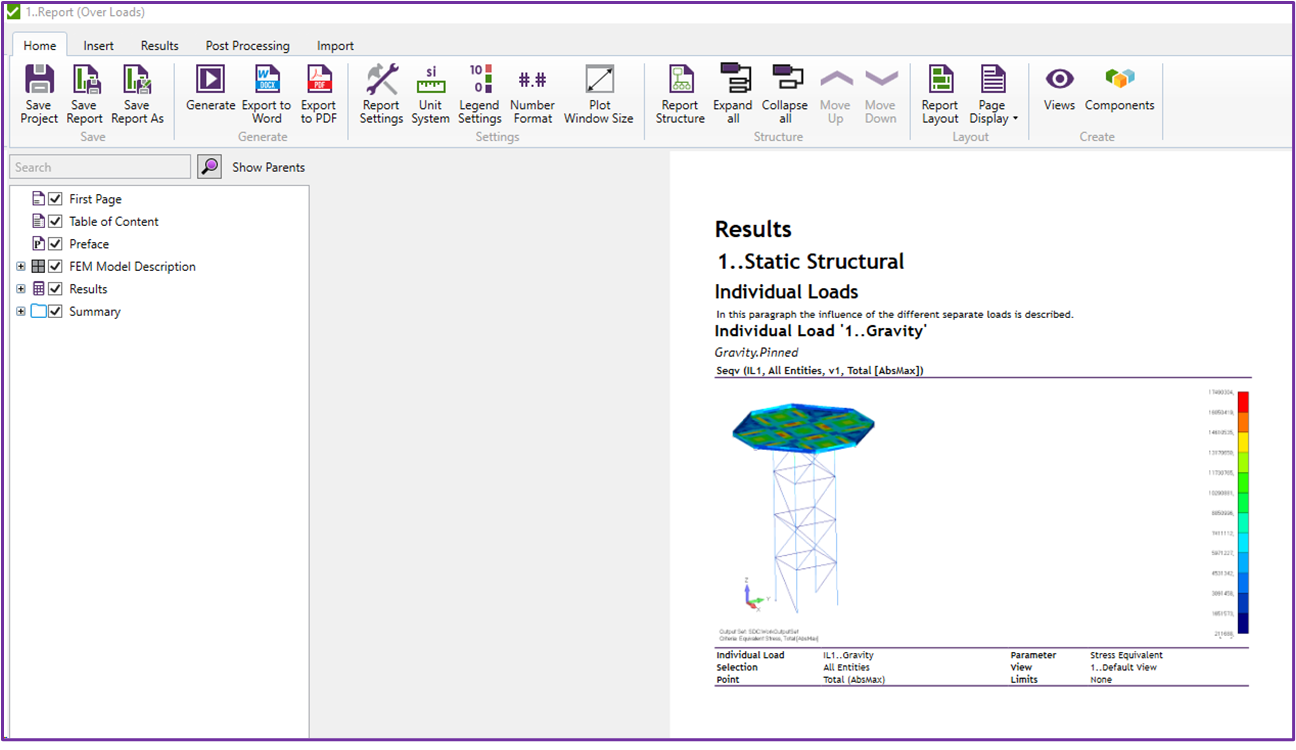This screenshot has height=750, width=1296.
Task: Click the Show Parents button
Action: [268, 167]
